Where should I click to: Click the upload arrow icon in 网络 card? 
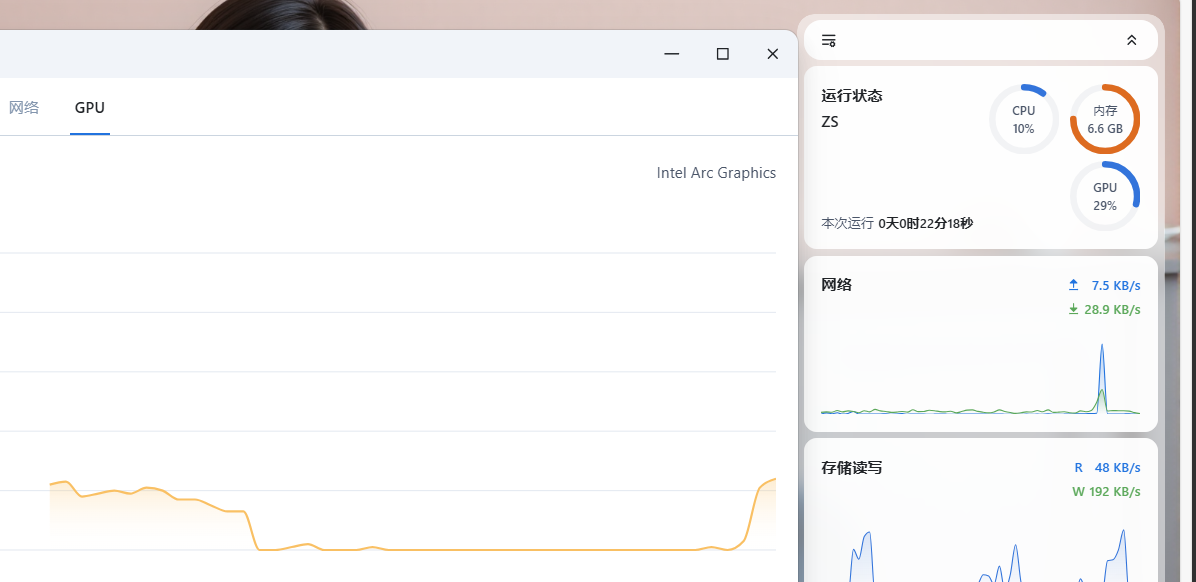(x=1073, y=285)
